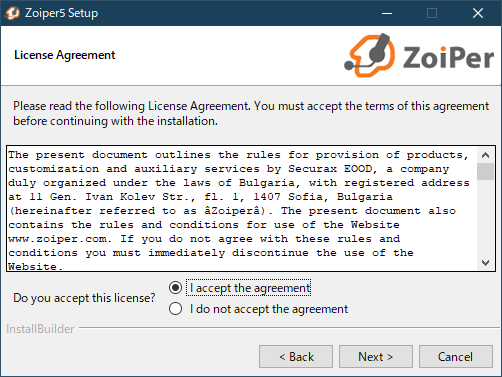Screen dimensions: 502x377
Task: Click the 'Zoiper5 Setup' title bar text
Action: (61, 13)
